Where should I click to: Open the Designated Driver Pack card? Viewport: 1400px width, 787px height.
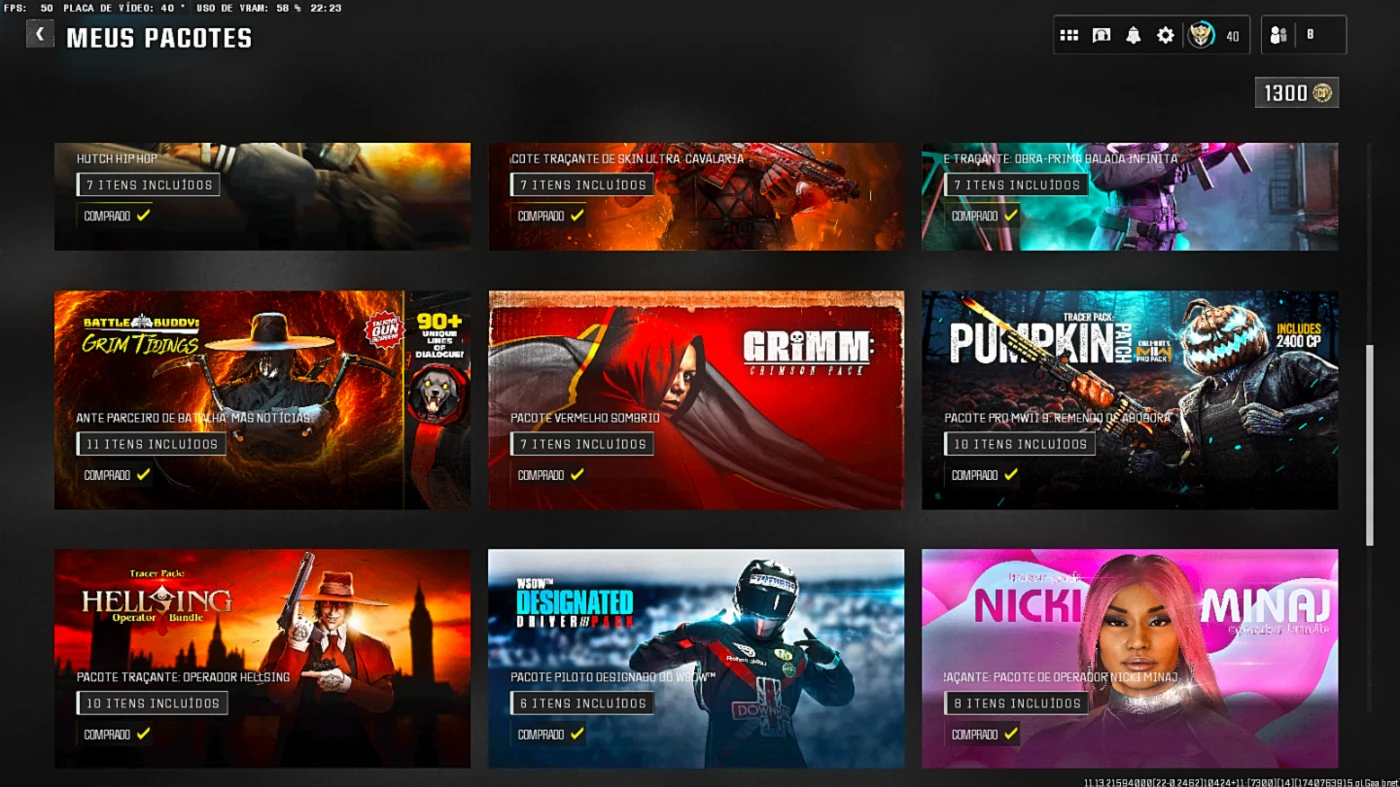(696, 658)
